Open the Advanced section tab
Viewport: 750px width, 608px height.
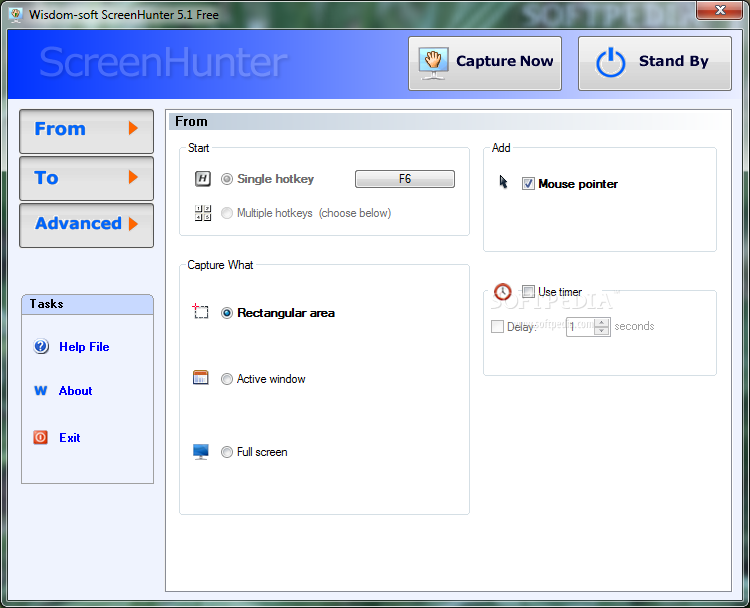tap(86, 225)
